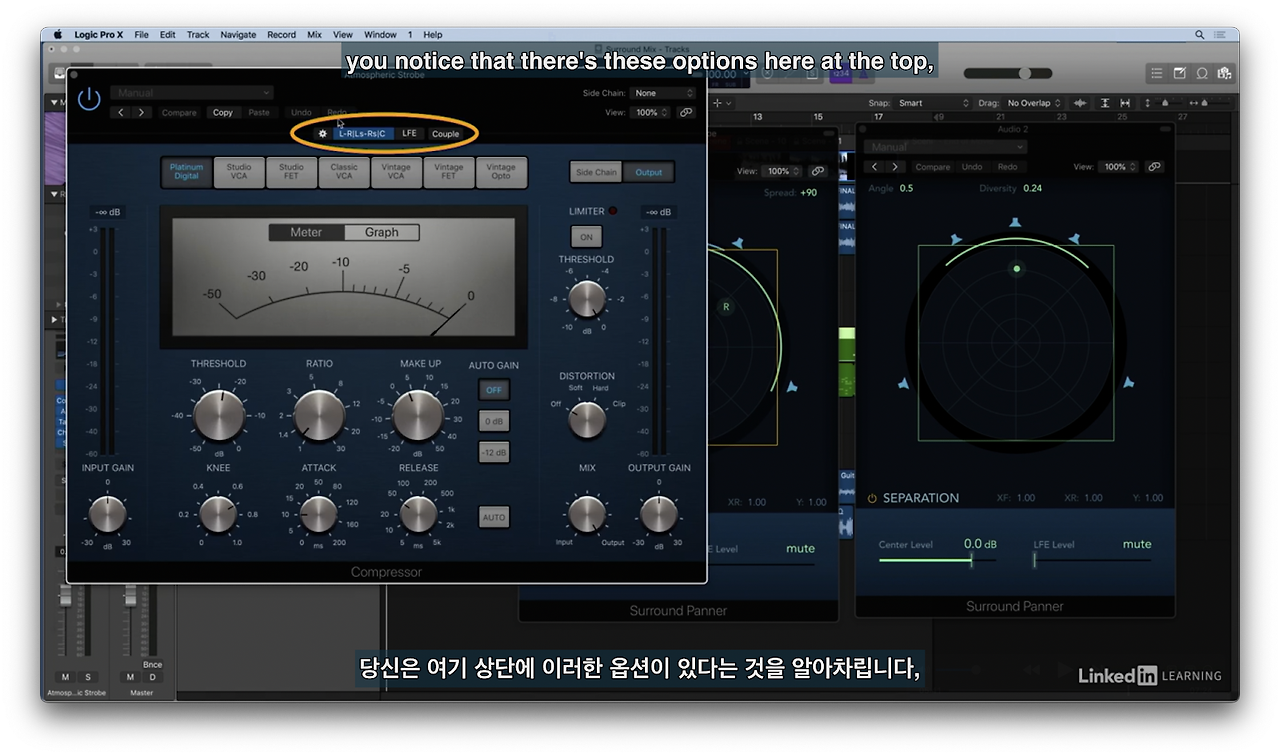Click the left surround speaker icon in Audio 2 panner
This screenshot has width=1280, height=756.
tap(903, 382)
